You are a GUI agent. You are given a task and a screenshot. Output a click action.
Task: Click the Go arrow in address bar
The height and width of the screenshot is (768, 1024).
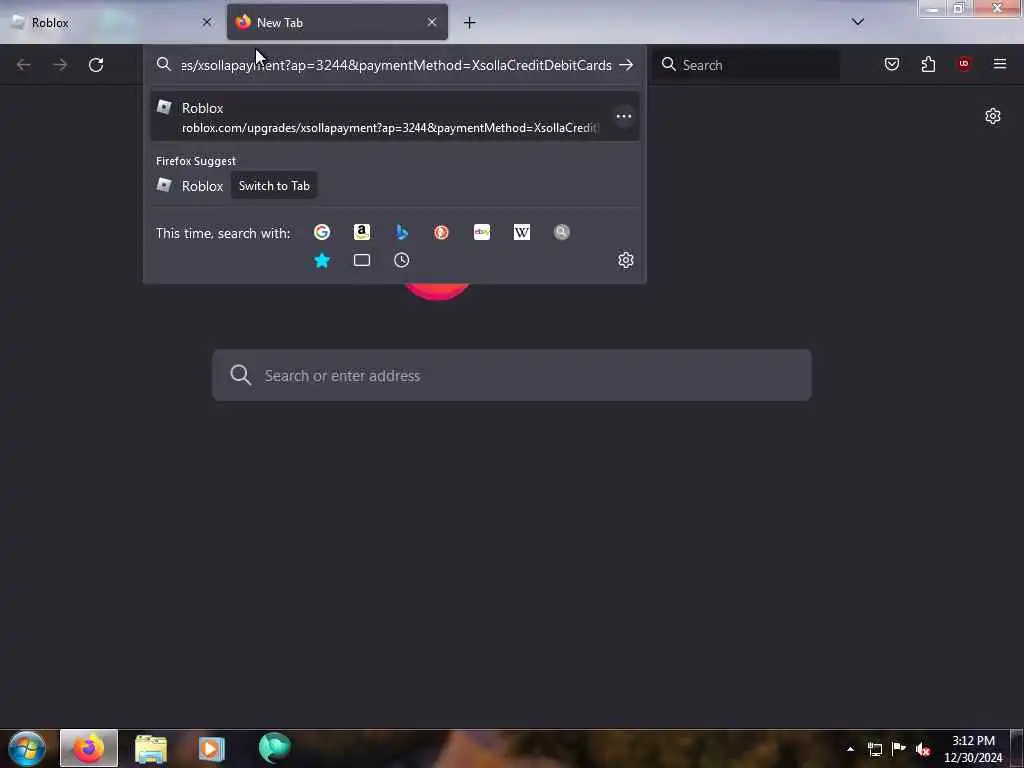(x=626, y=65)
